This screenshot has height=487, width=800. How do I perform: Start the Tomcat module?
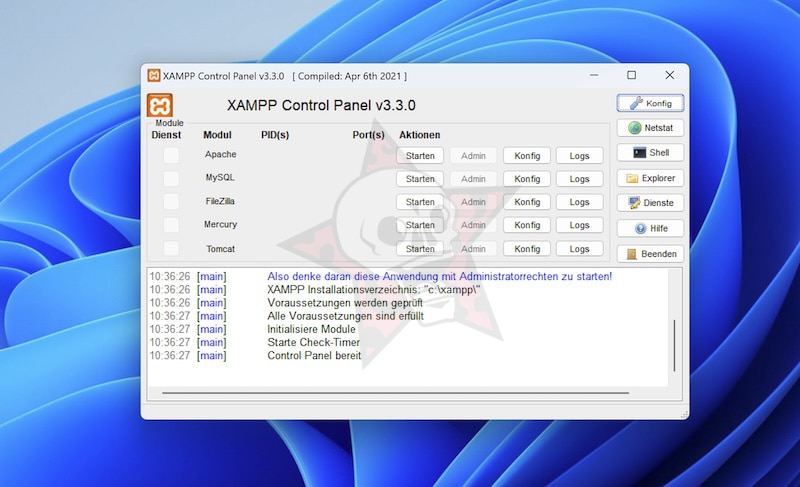(420, 248)
